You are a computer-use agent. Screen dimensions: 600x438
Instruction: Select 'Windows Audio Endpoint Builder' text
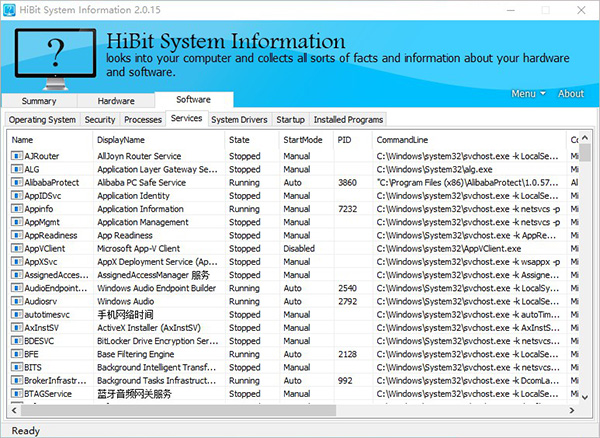coord(157,288)
